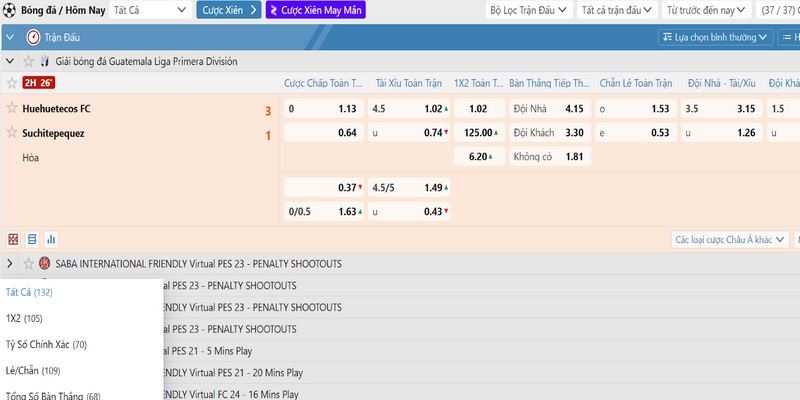
Task: Click the clock icon beside Trận Đấu
Action: (x=32, y=37)
